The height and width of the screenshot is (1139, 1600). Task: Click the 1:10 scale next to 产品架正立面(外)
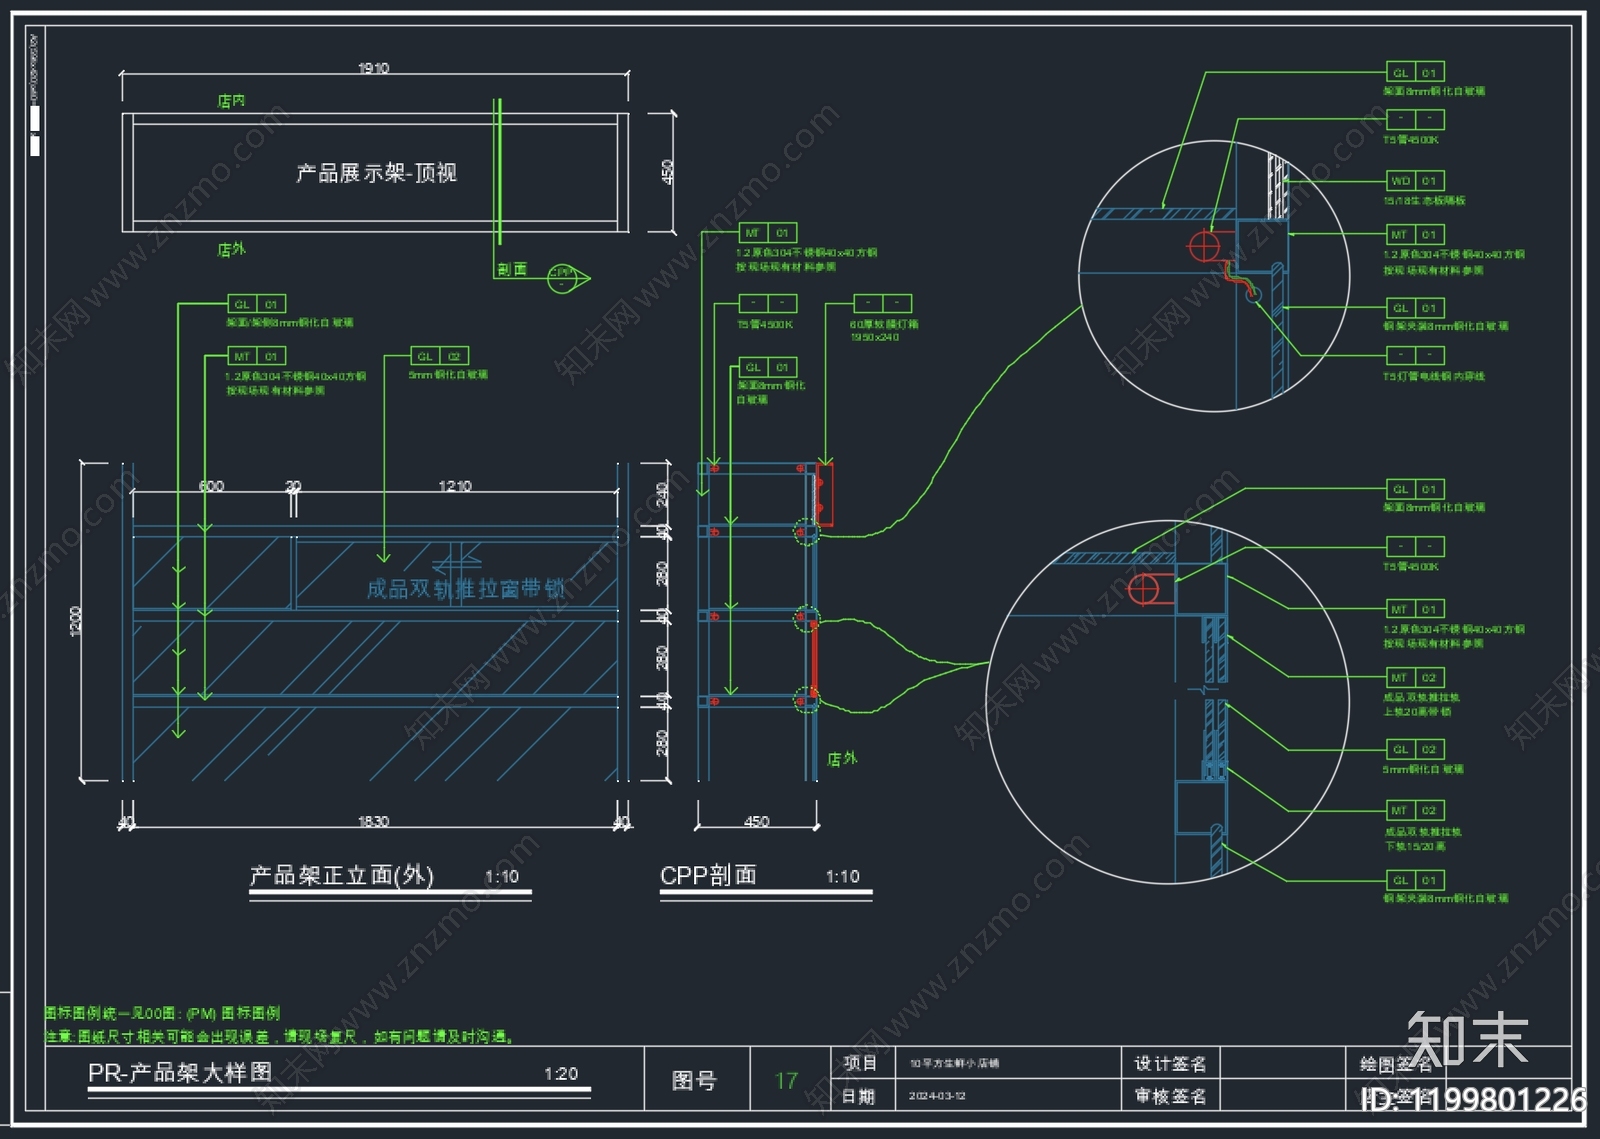pyautogui.click(x=502, y=877)
